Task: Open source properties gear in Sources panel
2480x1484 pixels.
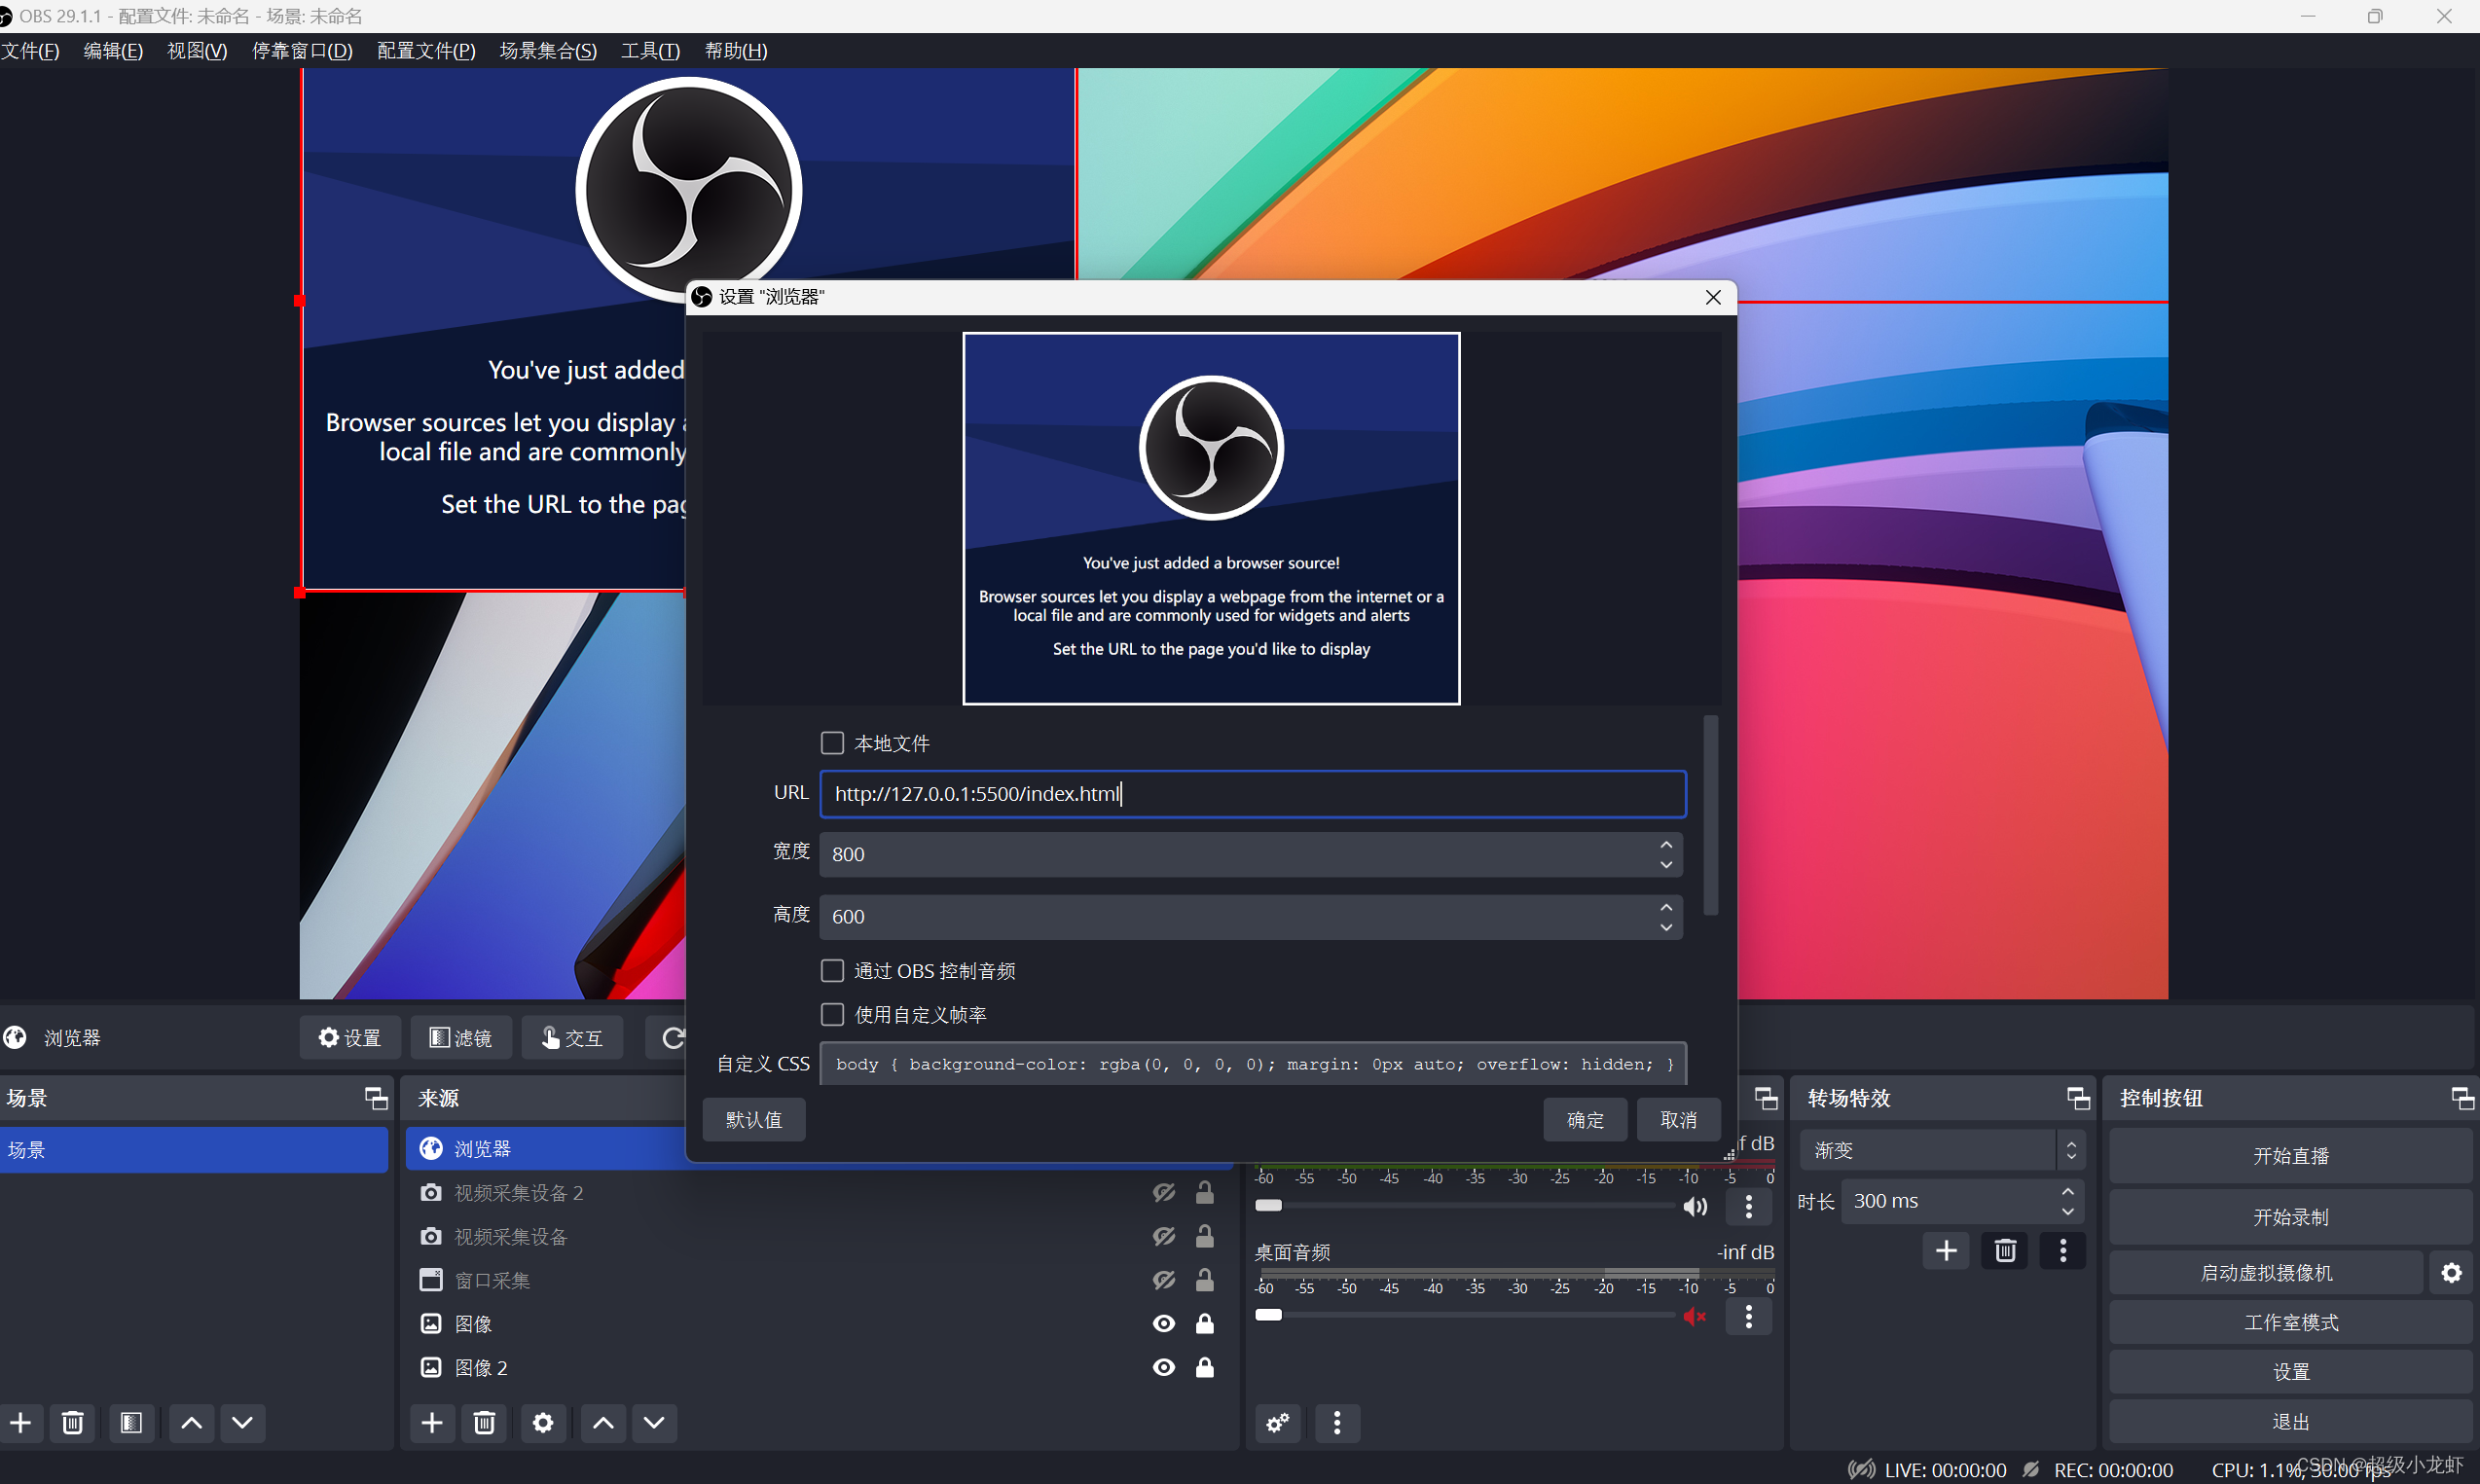Action: click(543, 1422)
